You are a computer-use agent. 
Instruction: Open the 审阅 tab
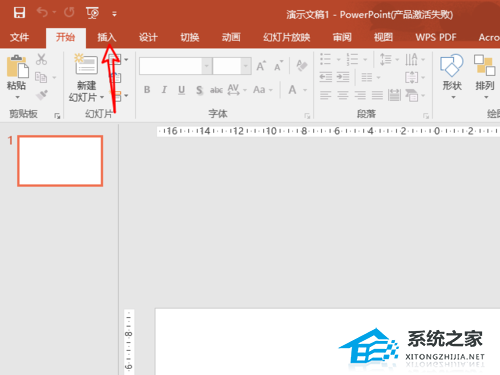[x=342, y=37]
